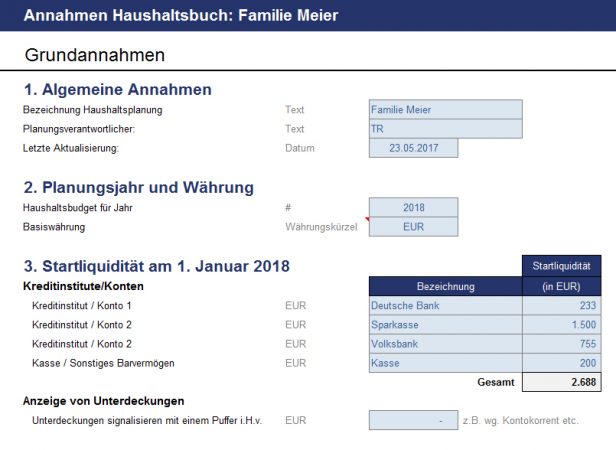Select the Sparkasse amount cell showing 1.500
The height and width of the screenshot is (450, 616).
pyautogui.click(x=561, y=325)
